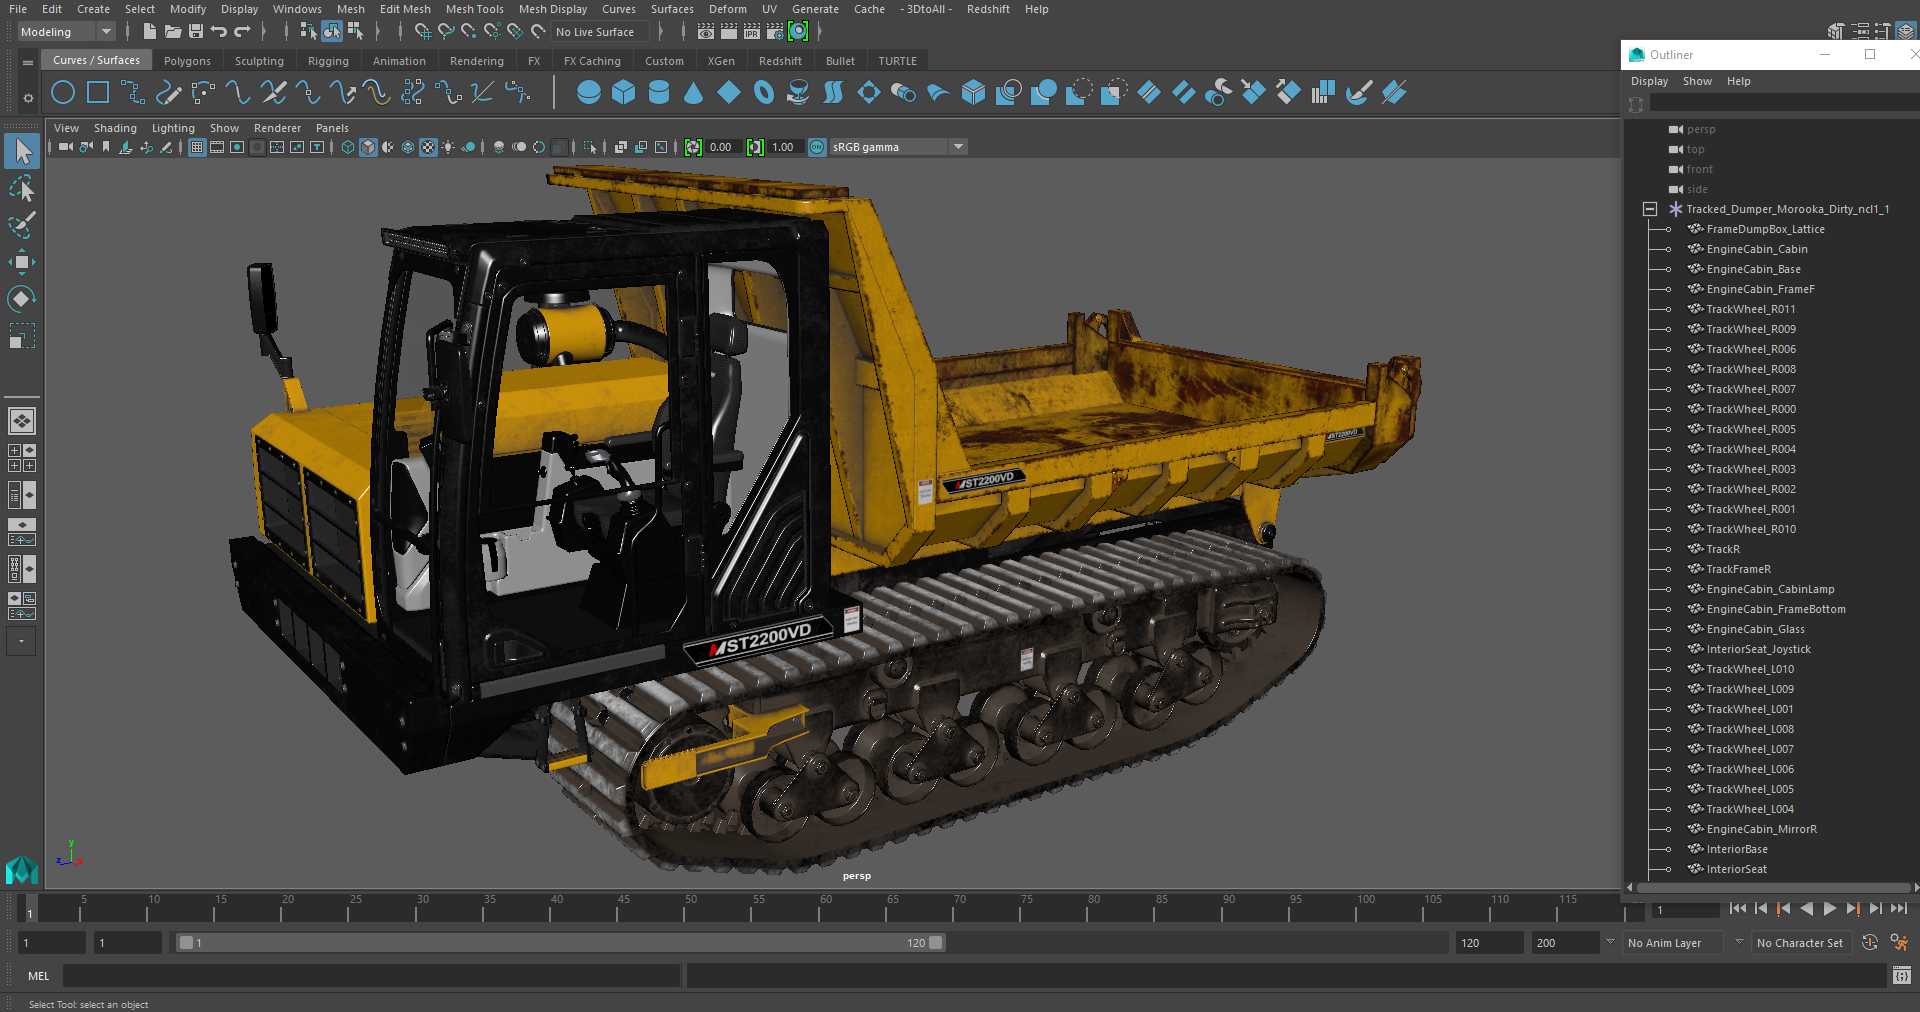Image resolution: width=1920 pixels, height=1012 pixels.
Task: Click the single-pane layout icon
Action: point(22,421)
